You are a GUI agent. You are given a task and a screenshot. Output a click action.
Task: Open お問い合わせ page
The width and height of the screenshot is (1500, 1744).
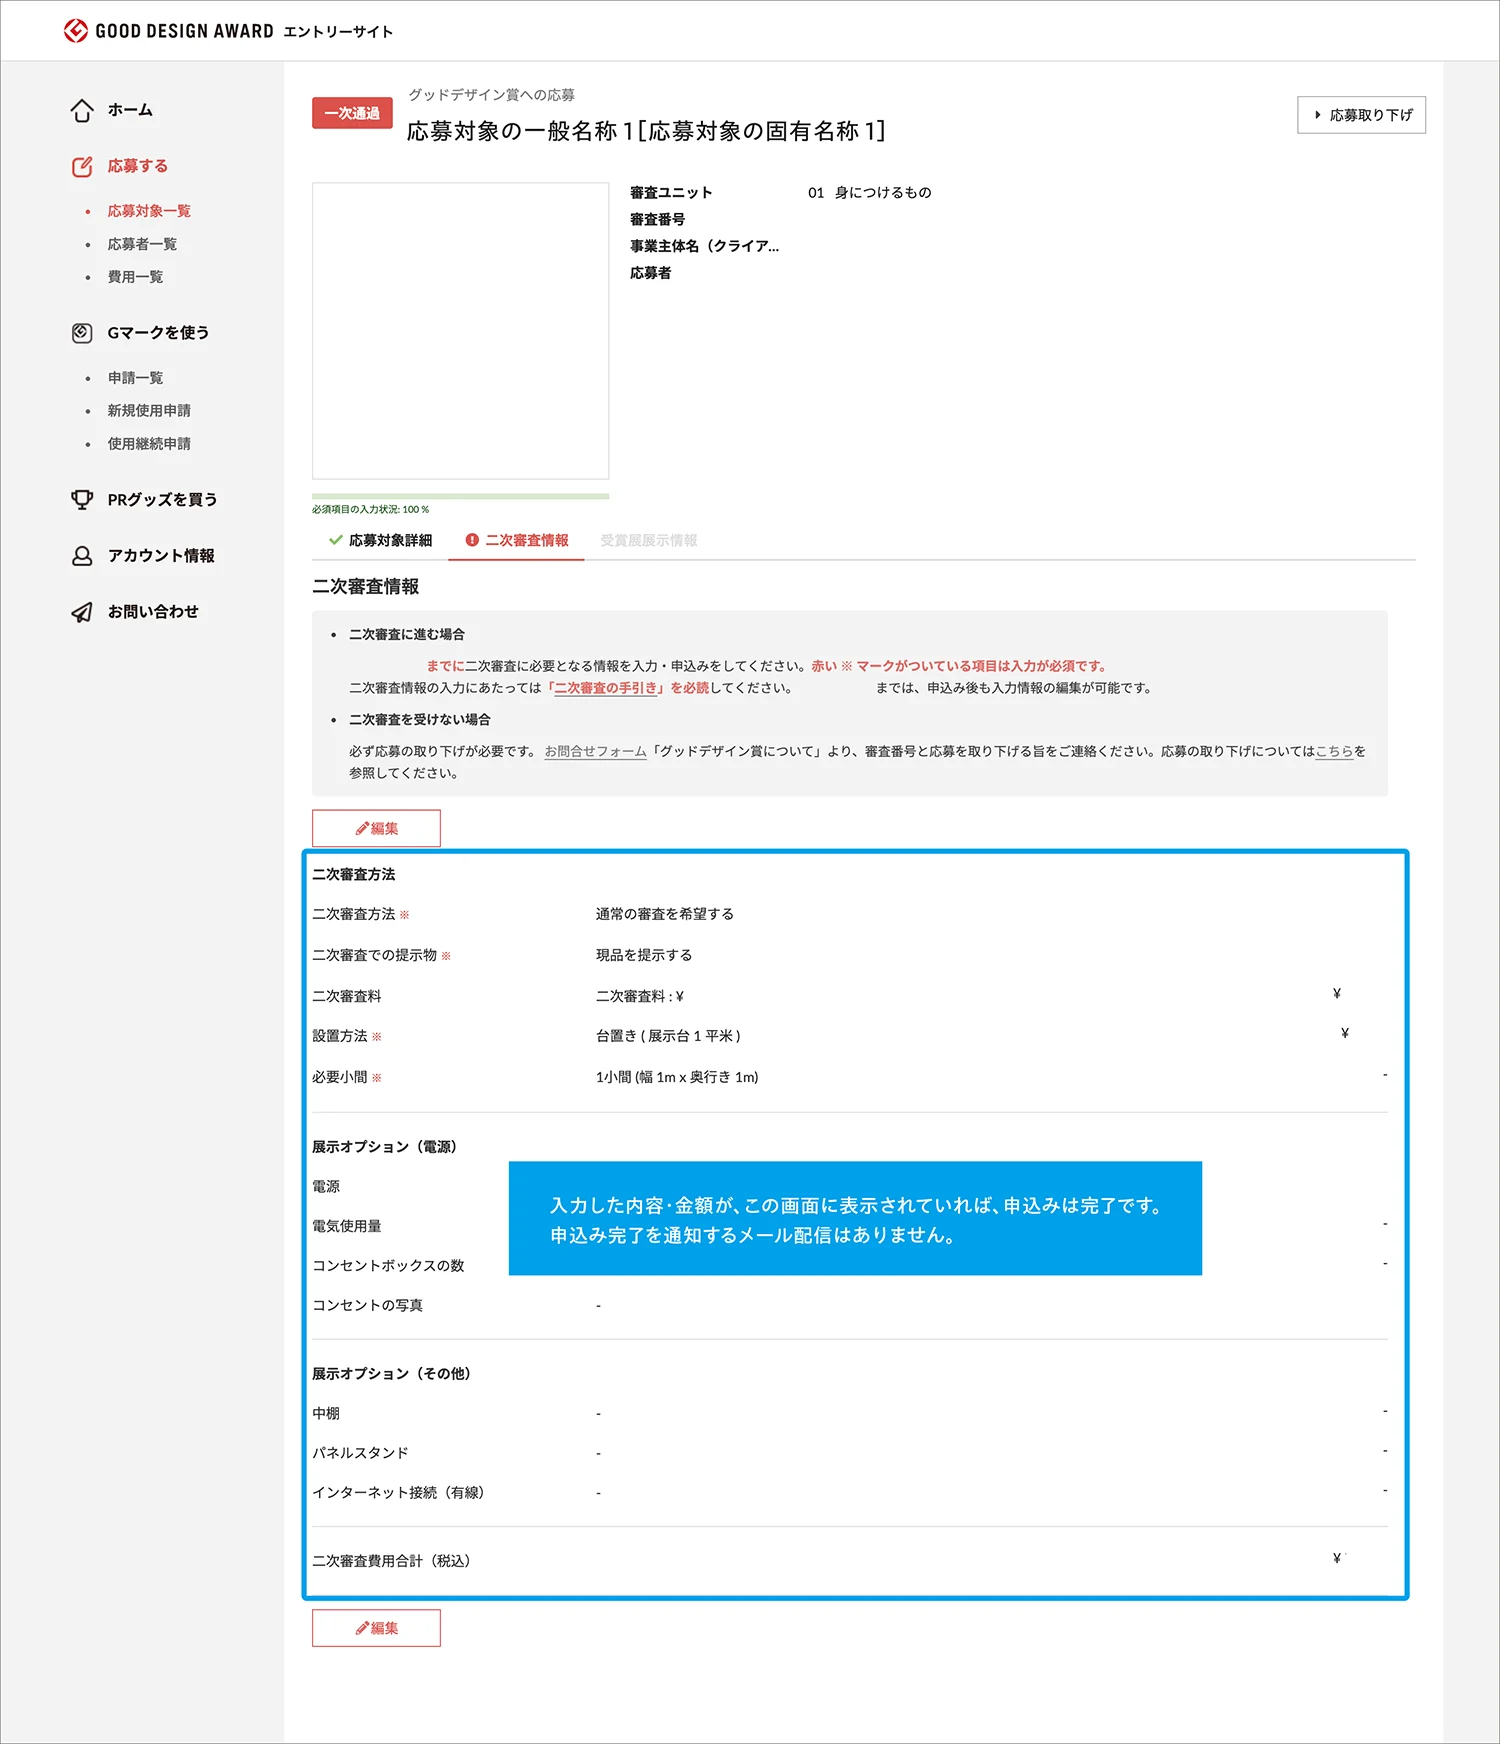coord(153,611)
